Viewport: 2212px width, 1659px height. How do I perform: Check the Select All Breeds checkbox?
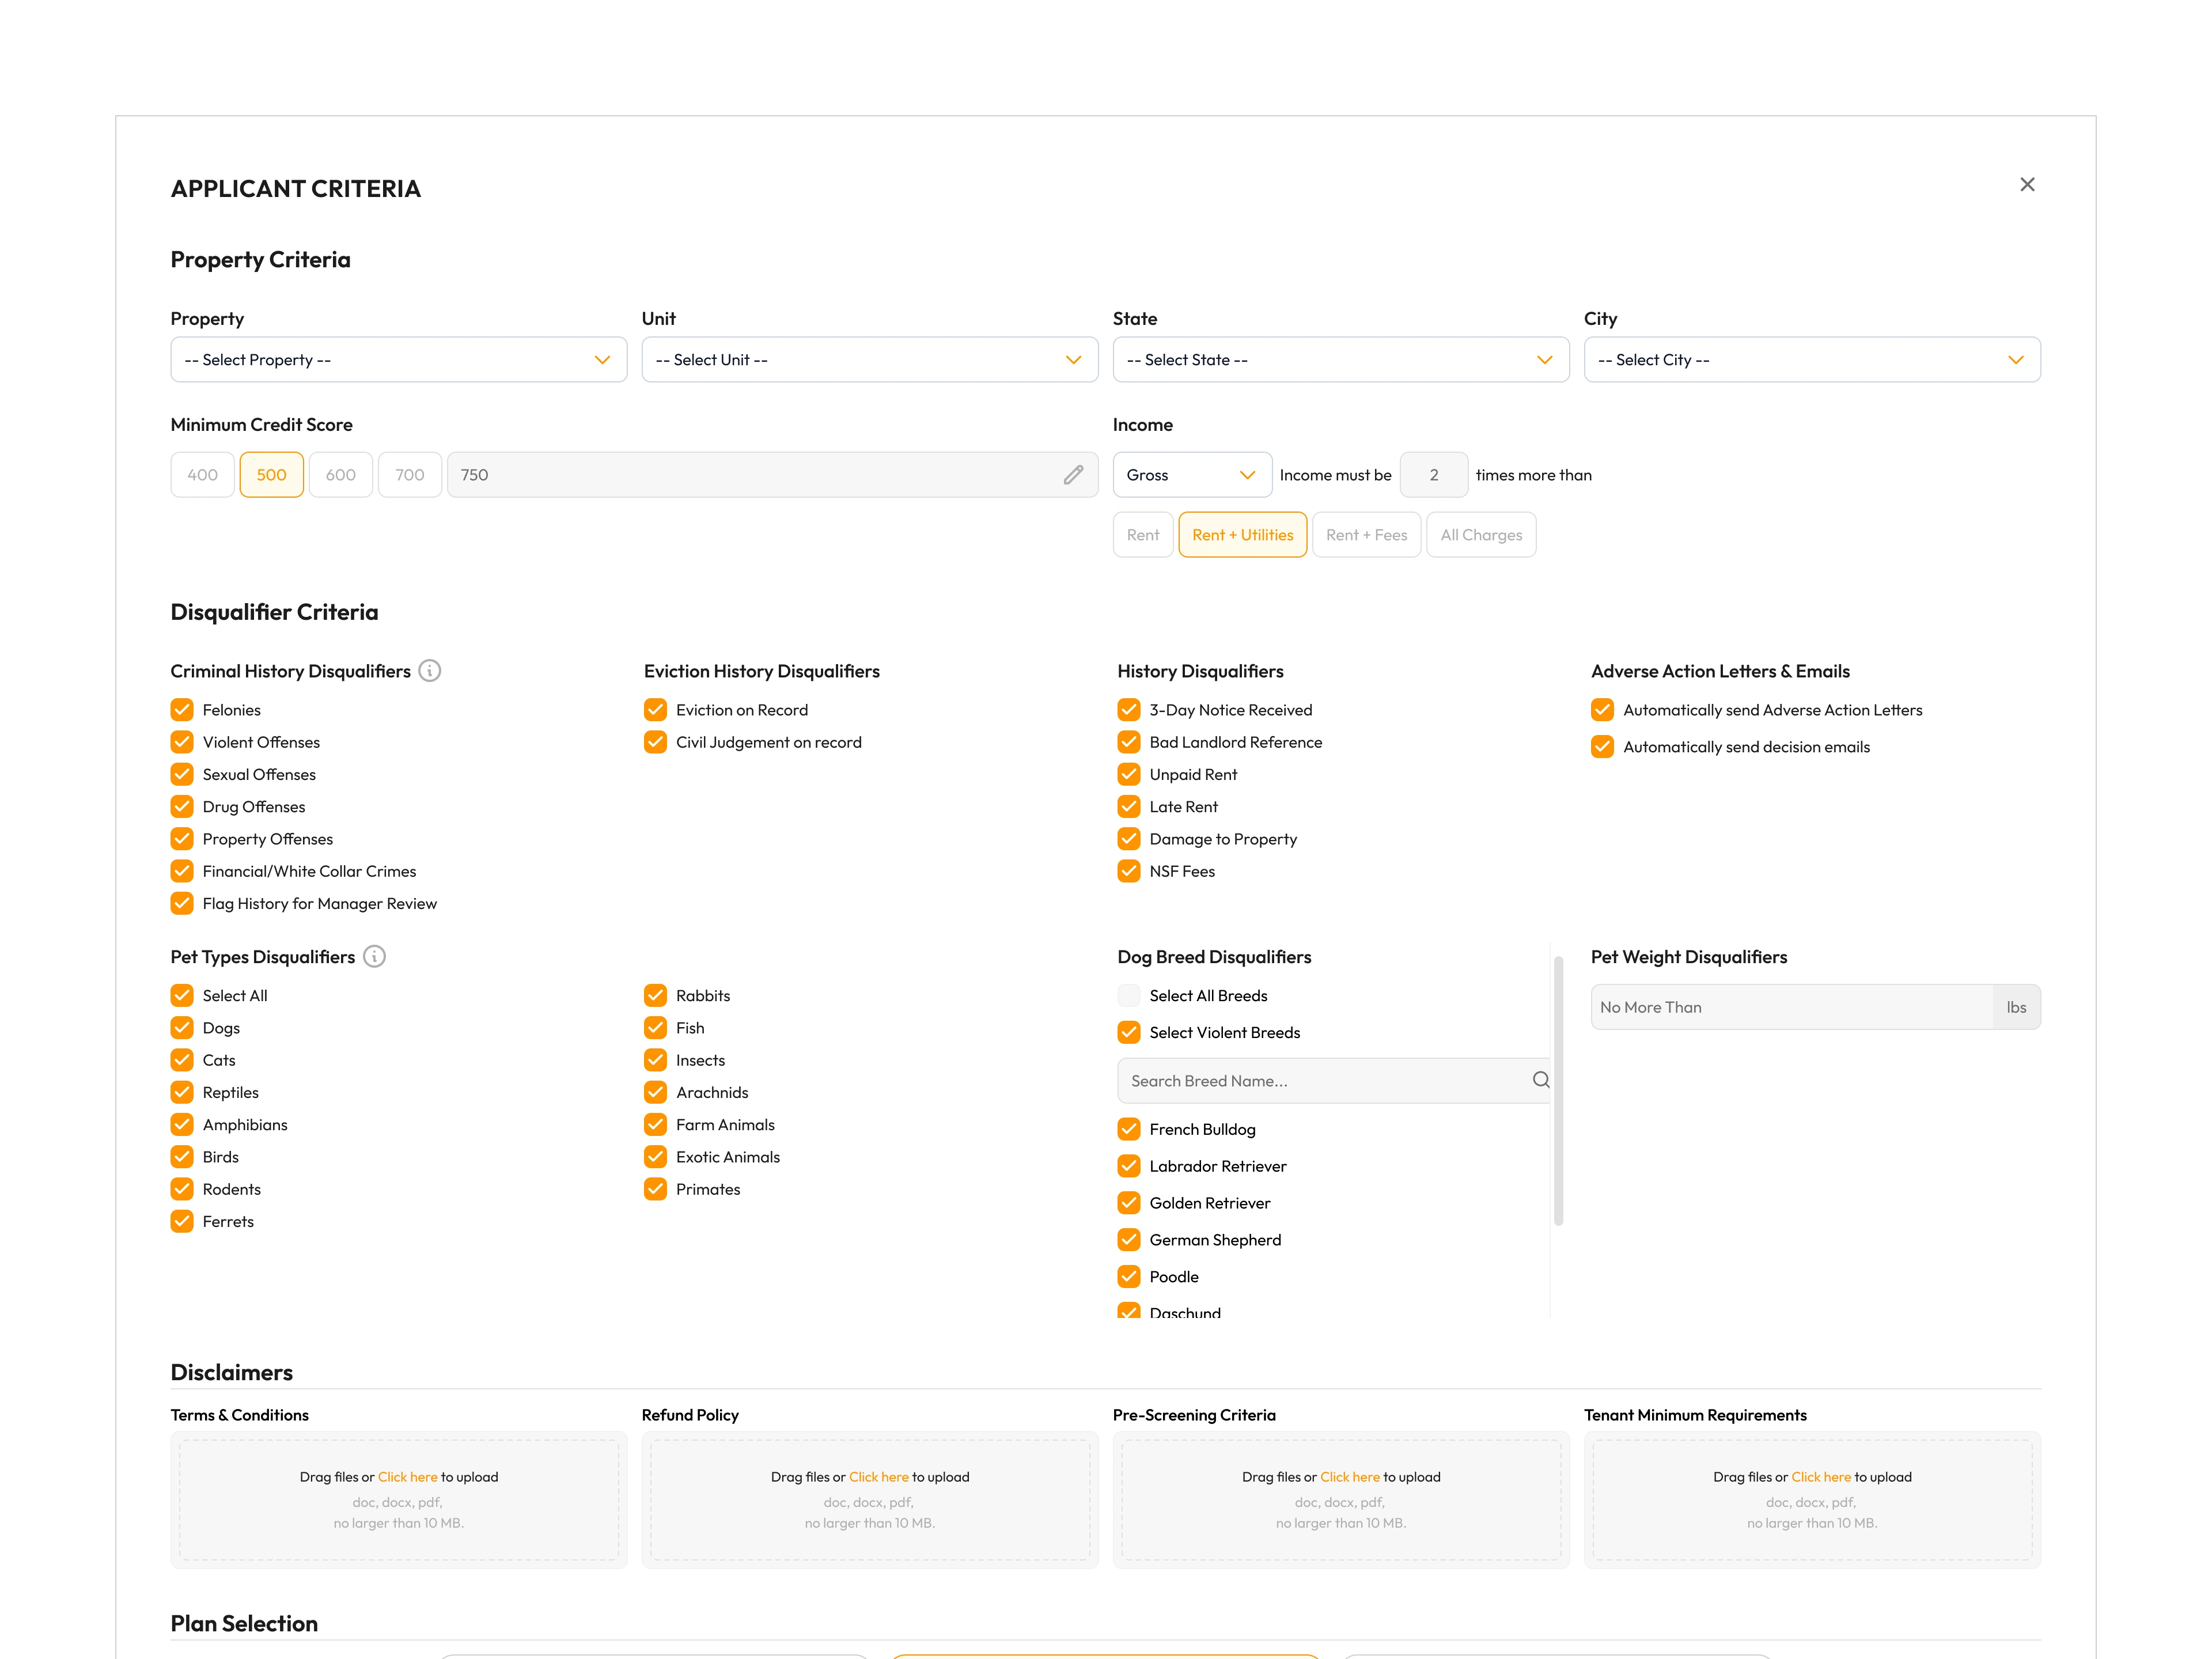pos(1129,996)
